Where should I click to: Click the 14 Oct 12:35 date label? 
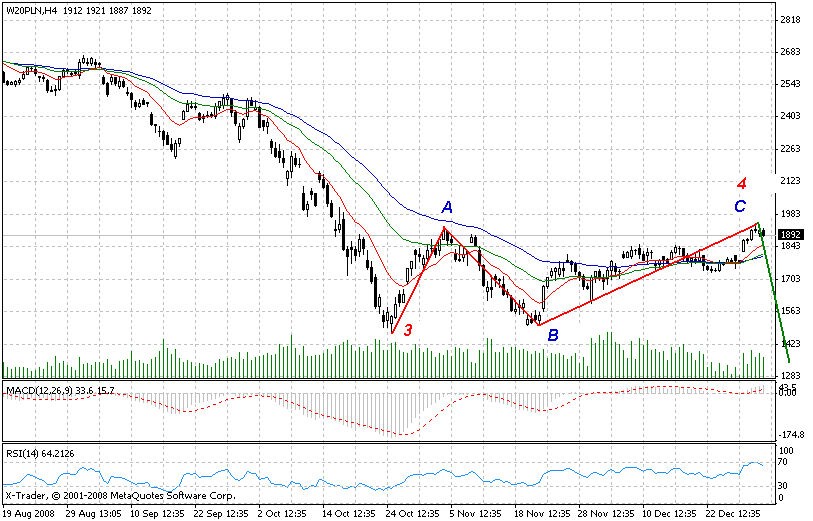[x=349, y=514]
